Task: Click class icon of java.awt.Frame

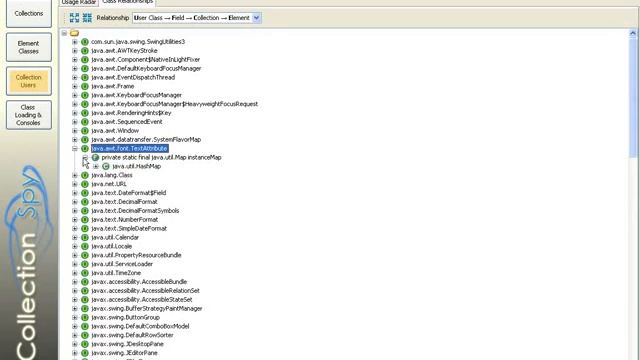Action: pyautogui.click(x=85, y=86)
